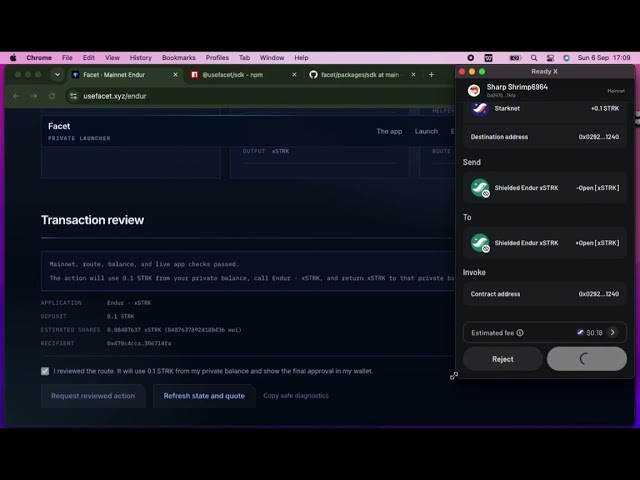Go forward in Chrome

34,96
